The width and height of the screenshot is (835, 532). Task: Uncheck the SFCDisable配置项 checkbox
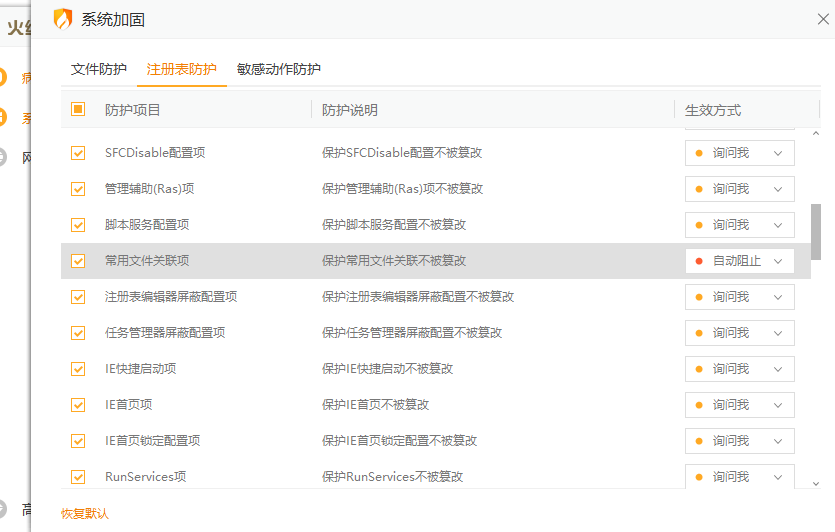point(78,153)
